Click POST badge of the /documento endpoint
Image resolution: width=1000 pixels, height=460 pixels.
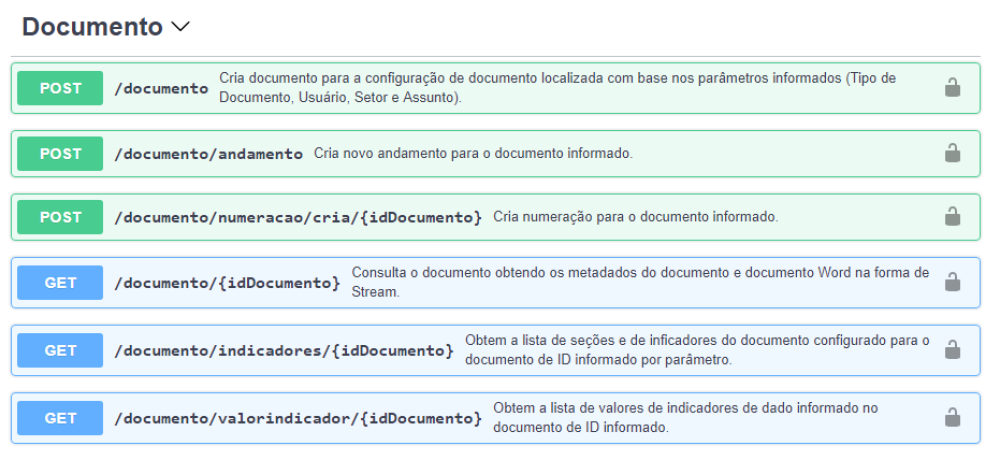[x=60, y=88]
